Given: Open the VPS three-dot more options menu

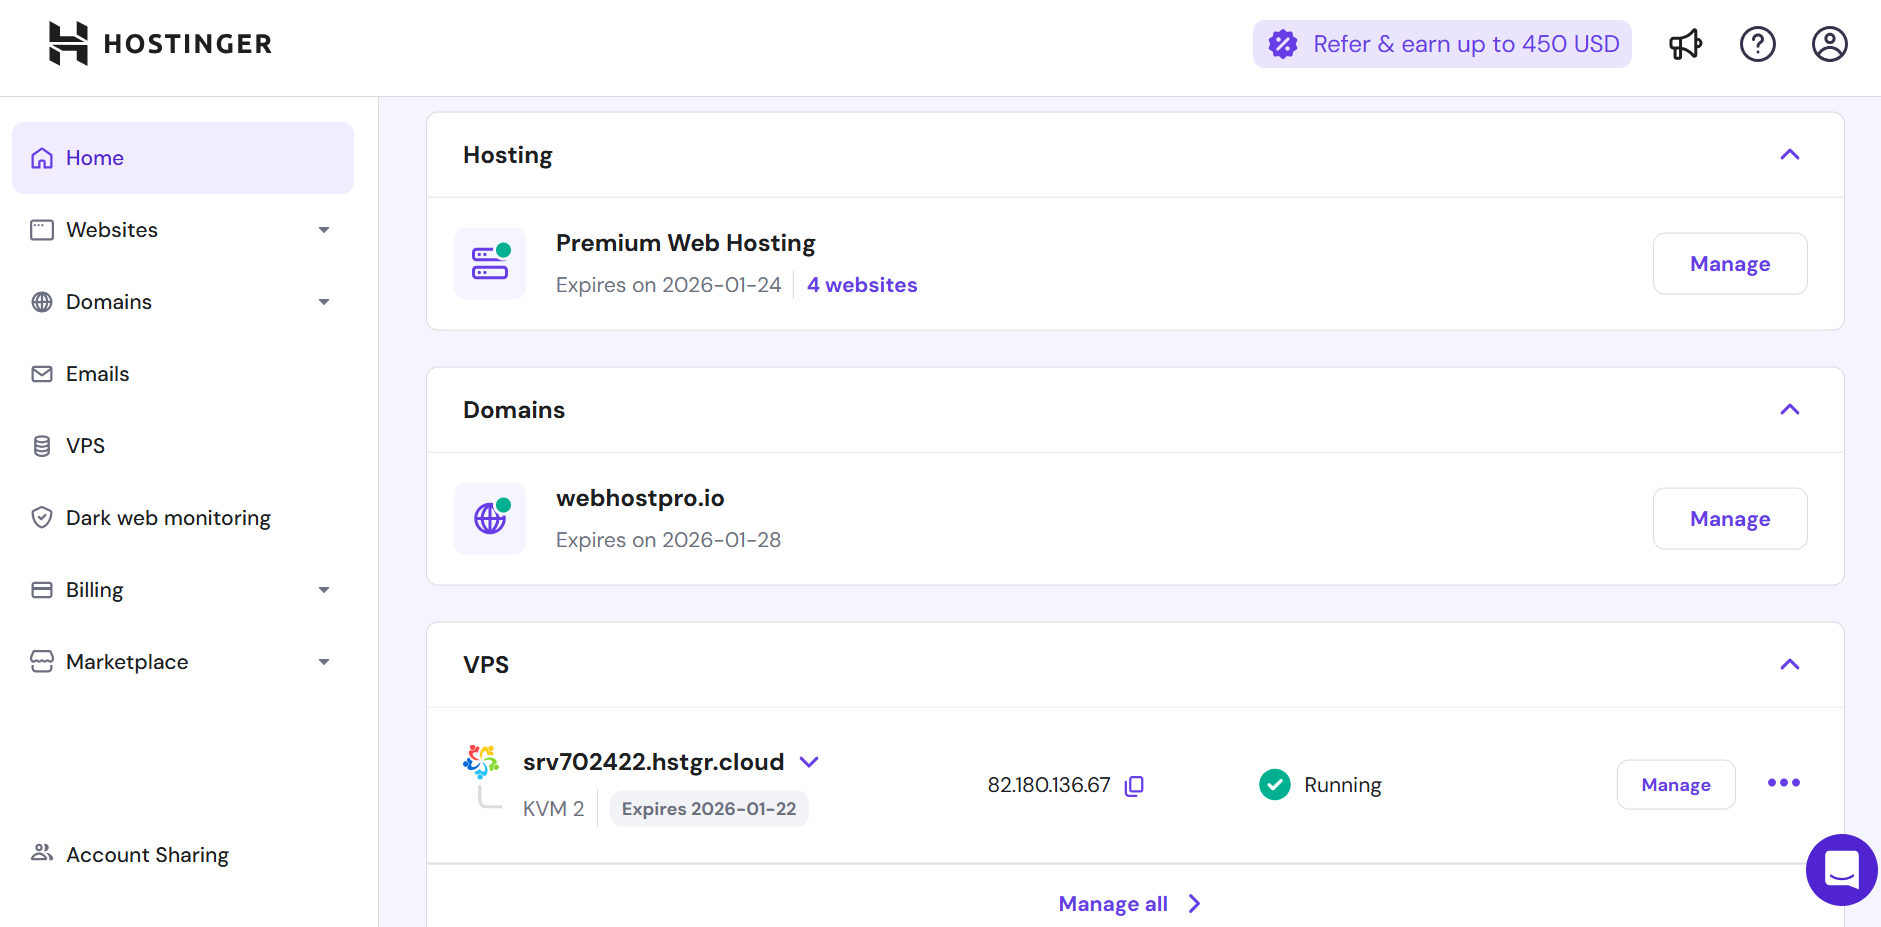Looking at the screenshot, I should tap(1783, 783).
